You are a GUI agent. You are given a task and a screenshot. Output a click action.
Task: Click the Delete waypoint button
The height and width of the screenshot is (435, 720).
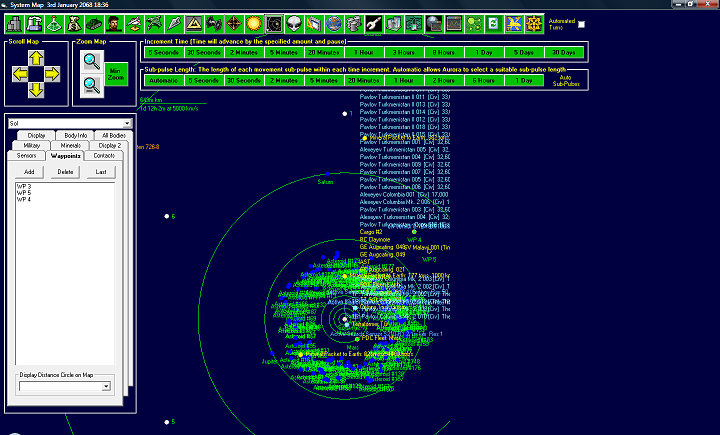point(65,172)
